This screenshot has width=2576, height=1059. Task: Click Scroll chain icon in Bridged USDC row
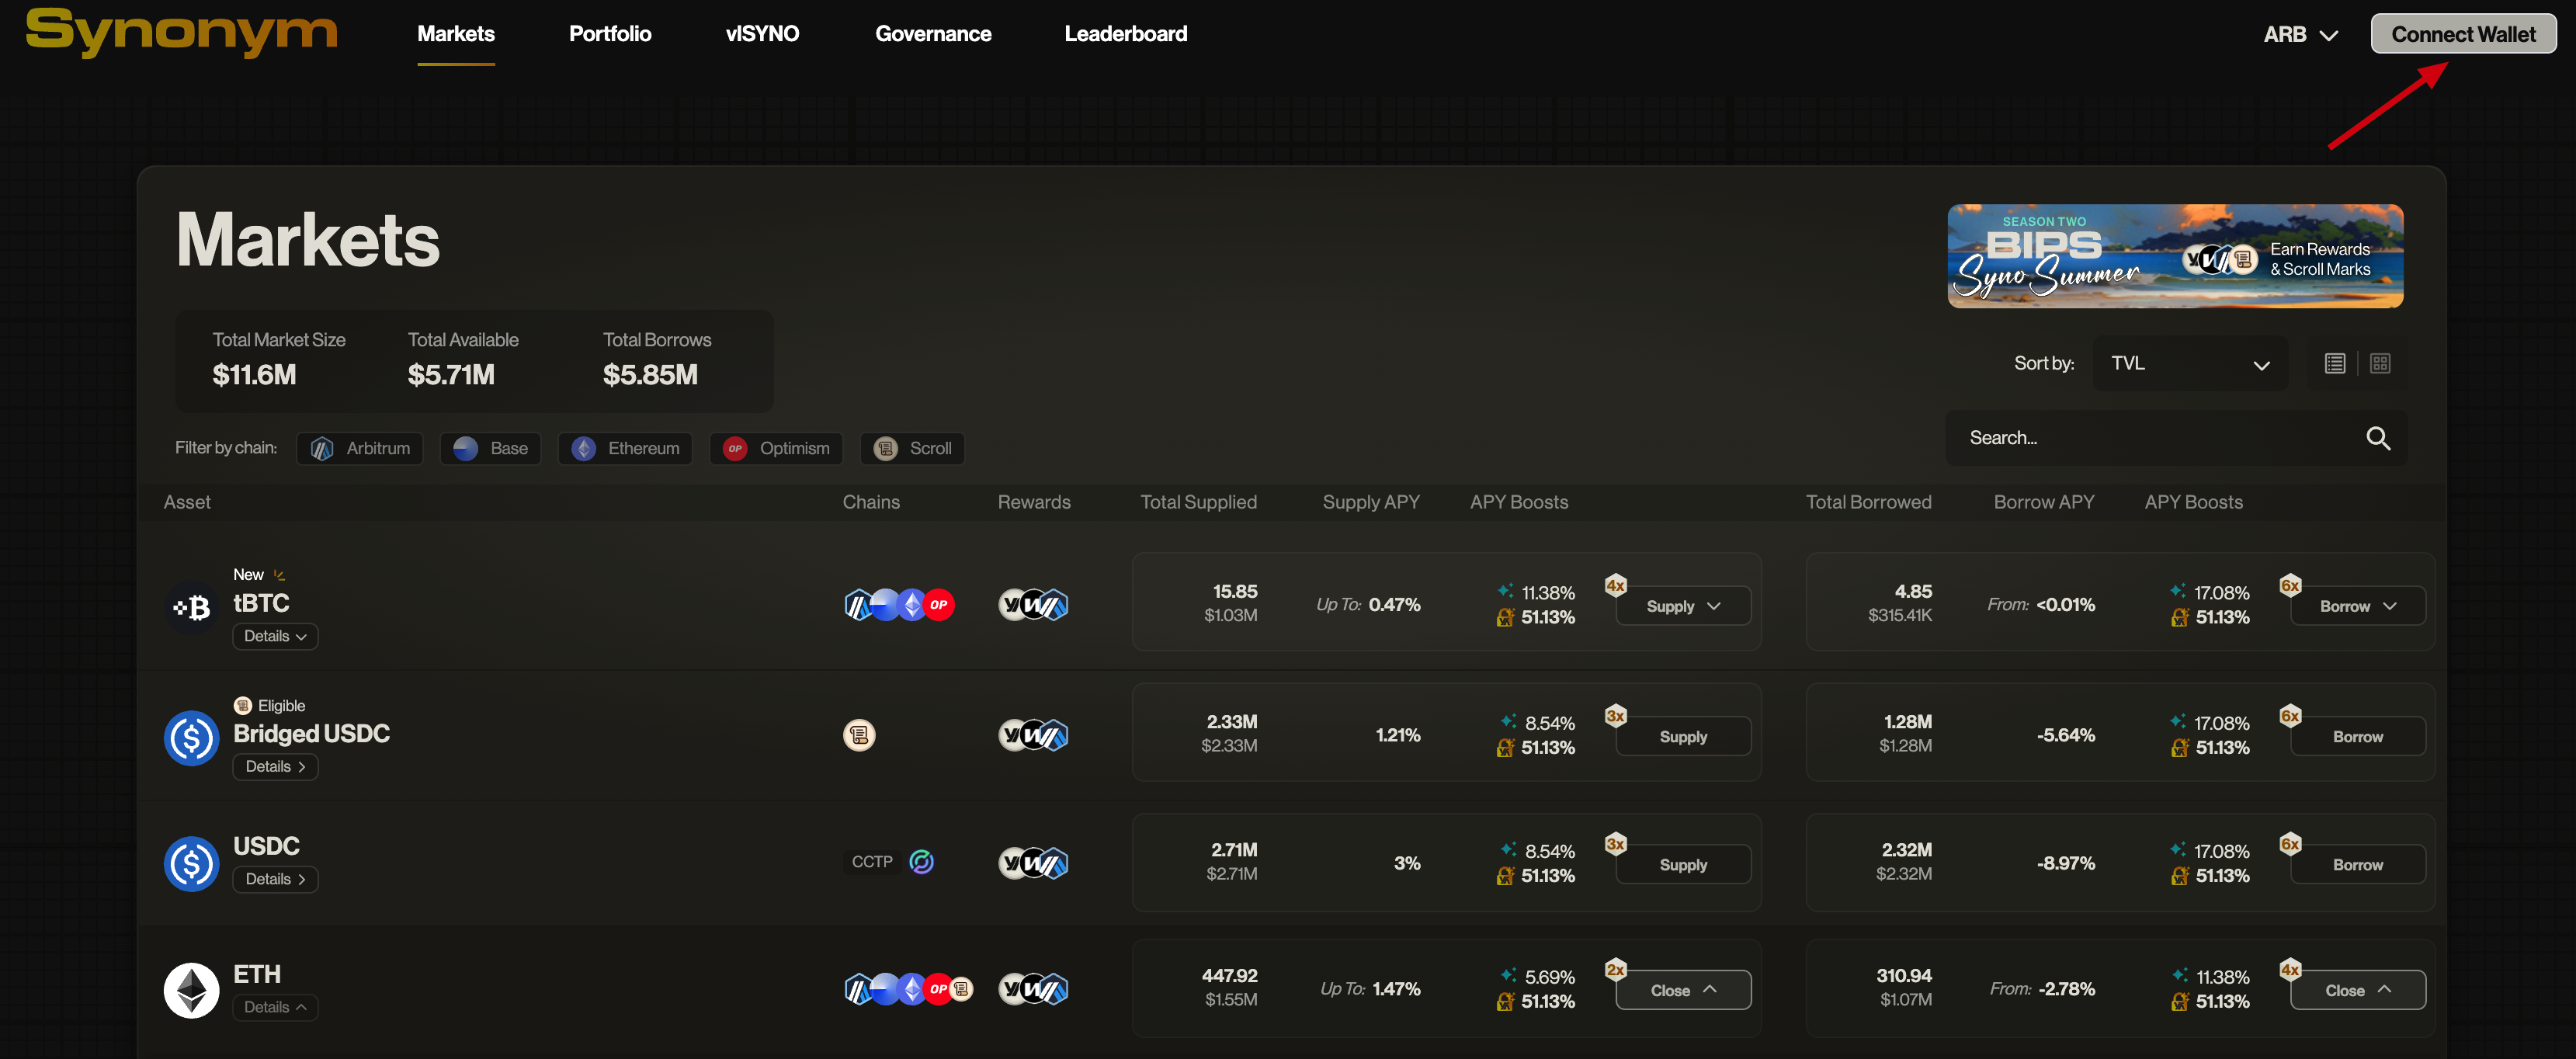tap(859, 736)
